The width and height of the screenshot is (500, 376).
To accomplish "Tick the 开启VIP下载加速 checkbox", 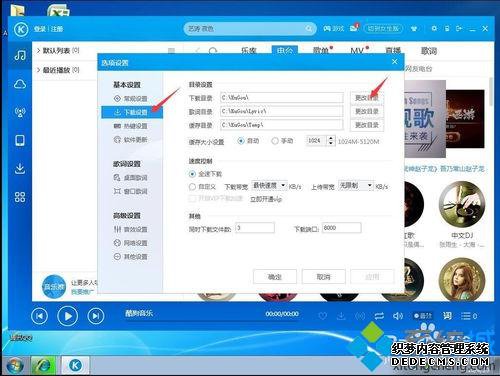I will [x=192, y=199].
